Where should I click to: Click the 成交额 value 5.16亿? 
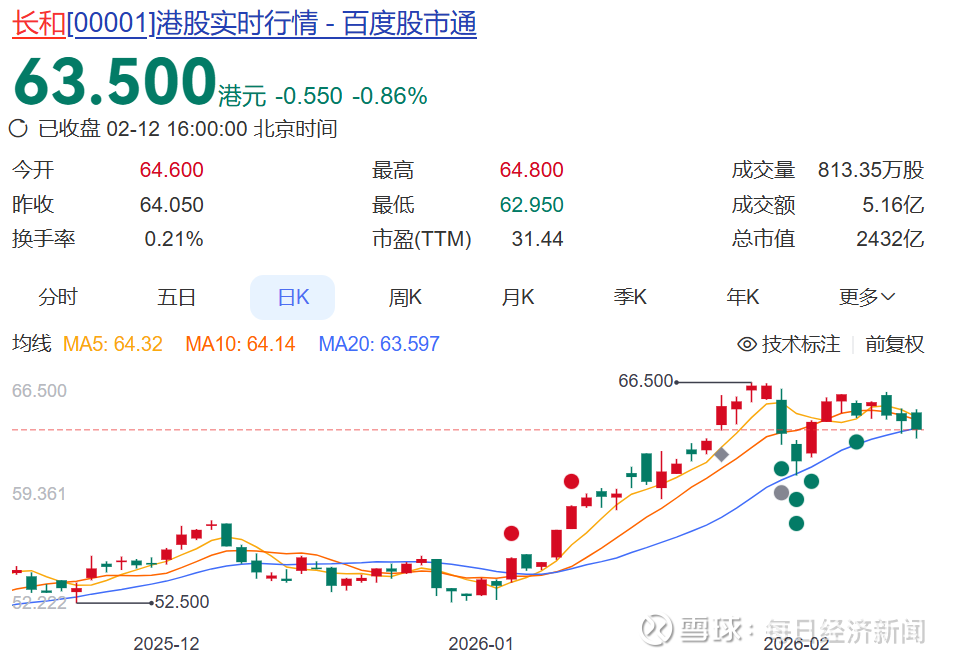(893, 204)
